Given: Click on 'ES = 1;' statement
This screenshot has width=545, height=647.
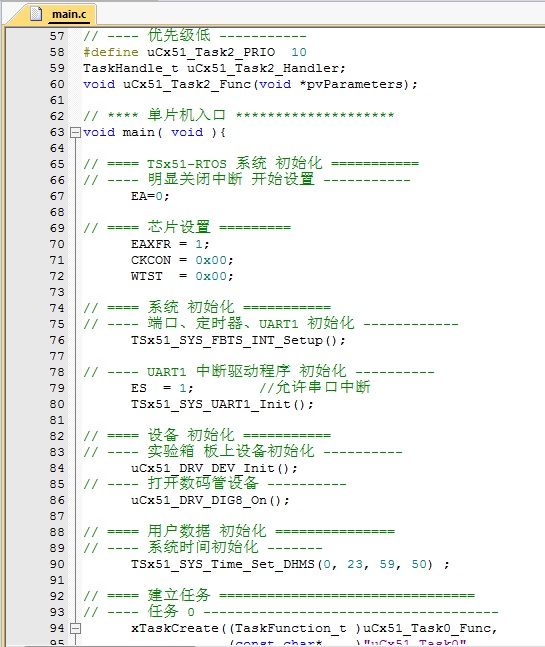Looking at the screenshot, I should pos(162,388).
